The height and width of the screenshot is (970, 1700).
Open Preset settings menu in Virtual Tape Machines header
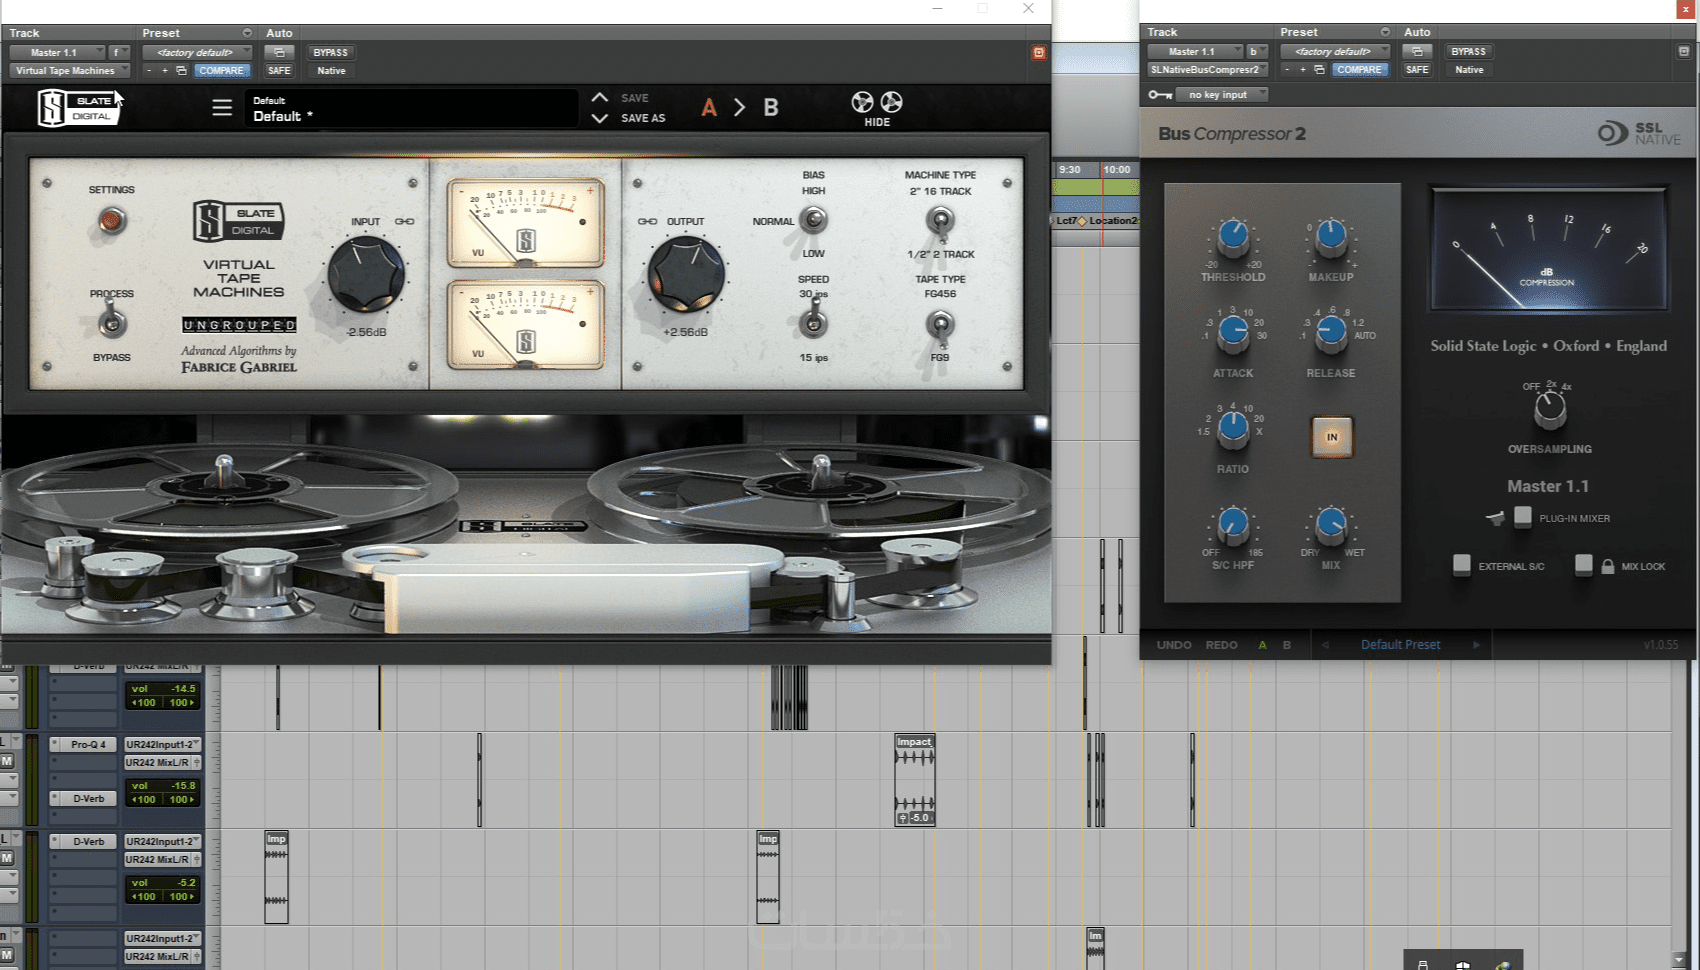[247, 33]
